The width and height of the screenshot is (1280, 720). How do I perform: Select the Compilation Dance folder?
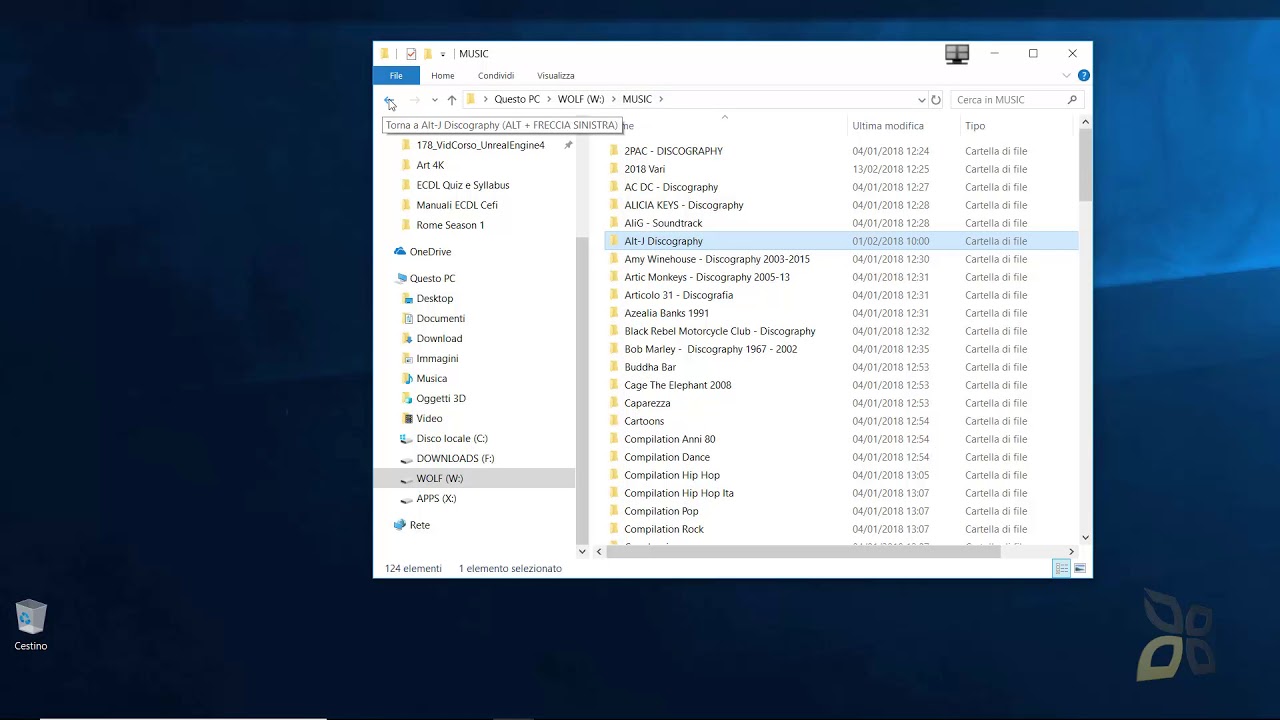(667, 457)
